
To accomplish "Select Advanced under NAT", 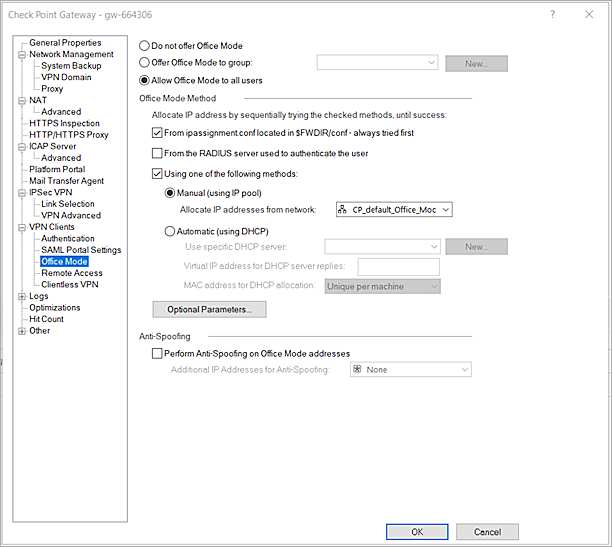I will [x=61, y=112].
